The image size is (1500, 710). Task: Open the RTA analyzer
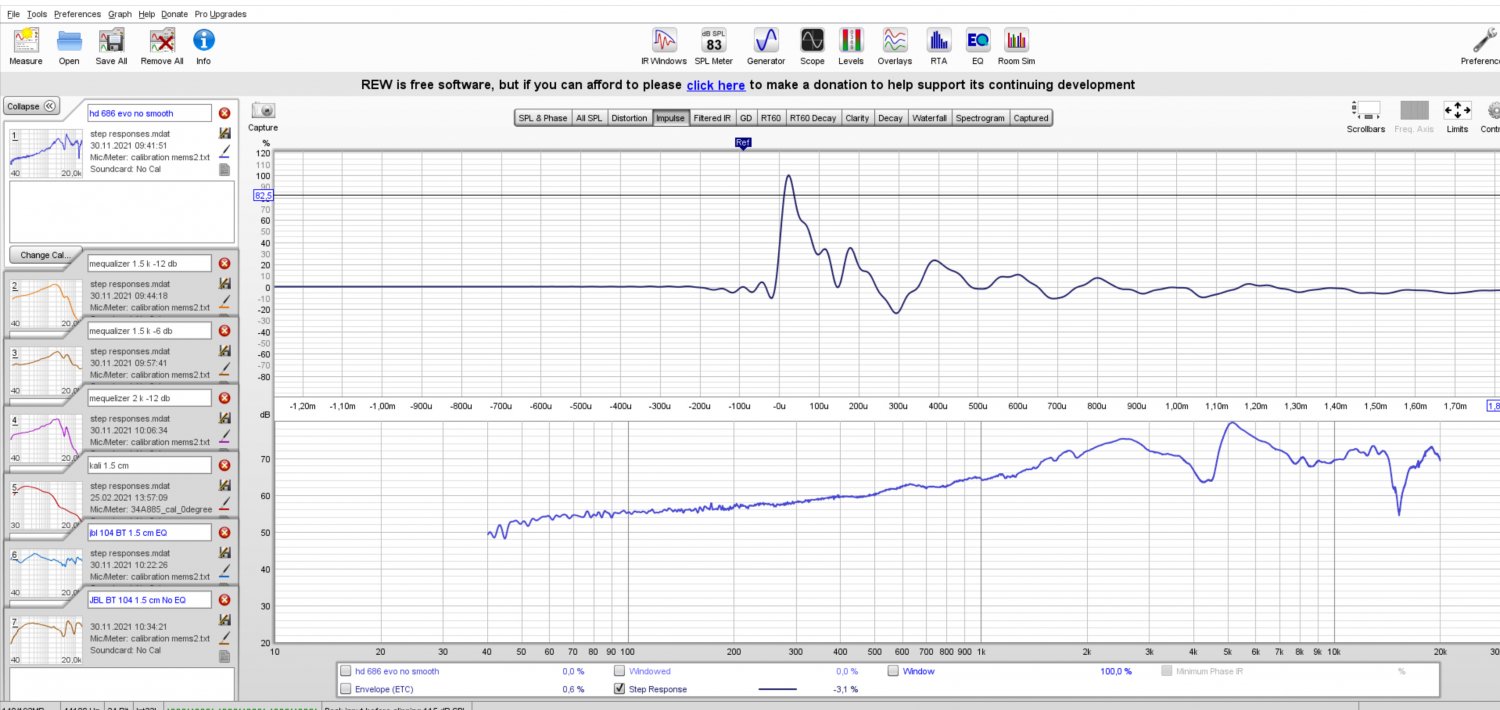pos(938,46)
